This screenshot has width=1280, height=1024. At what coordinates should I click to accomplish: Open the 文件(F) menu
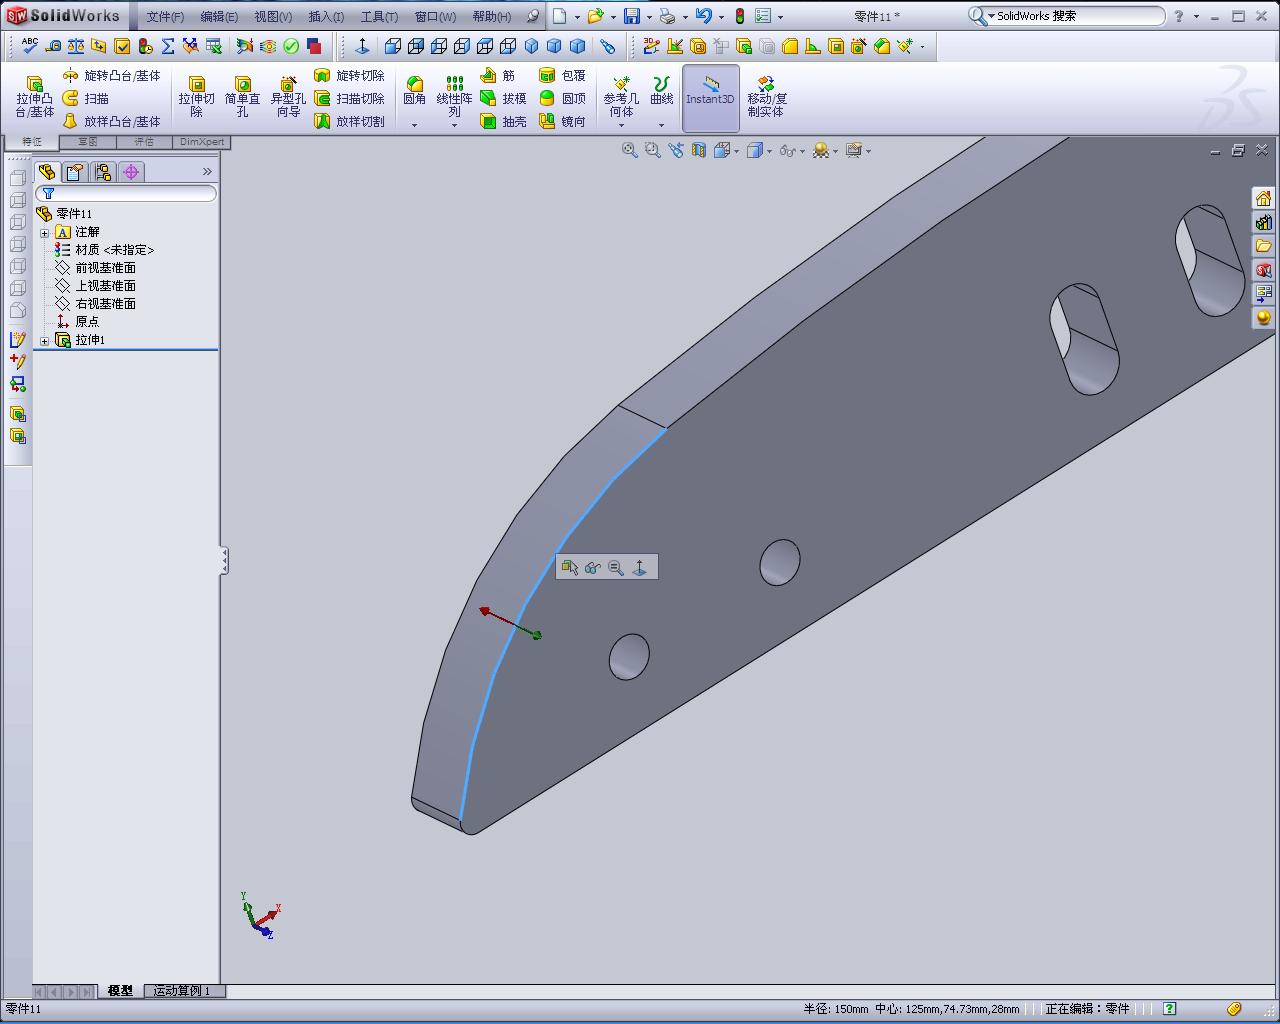click(165, 17)
